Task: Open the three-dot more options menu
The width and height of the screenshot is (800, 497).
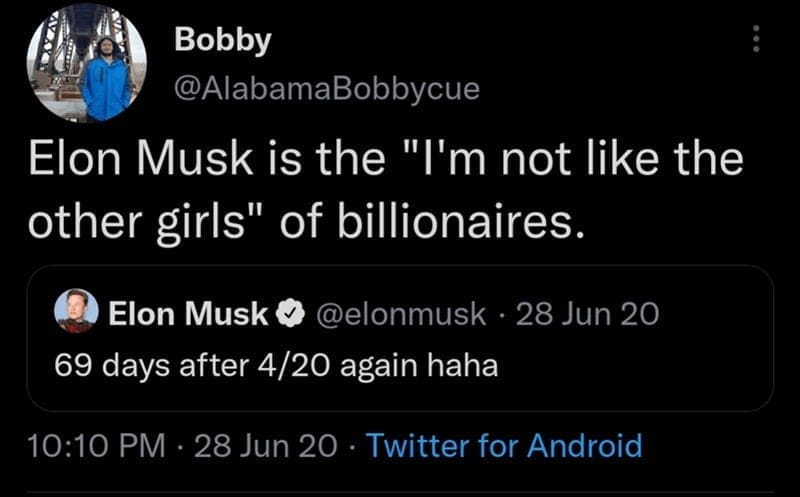Action: [756, 39]
